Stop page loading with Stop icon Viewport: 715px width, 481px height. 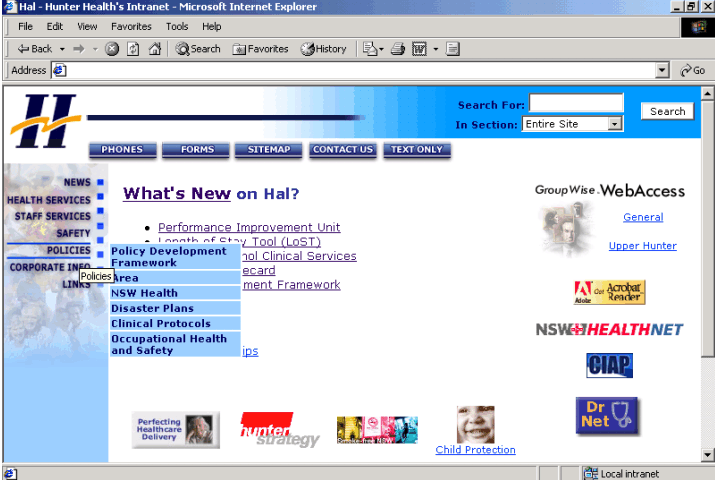(112, 49)
